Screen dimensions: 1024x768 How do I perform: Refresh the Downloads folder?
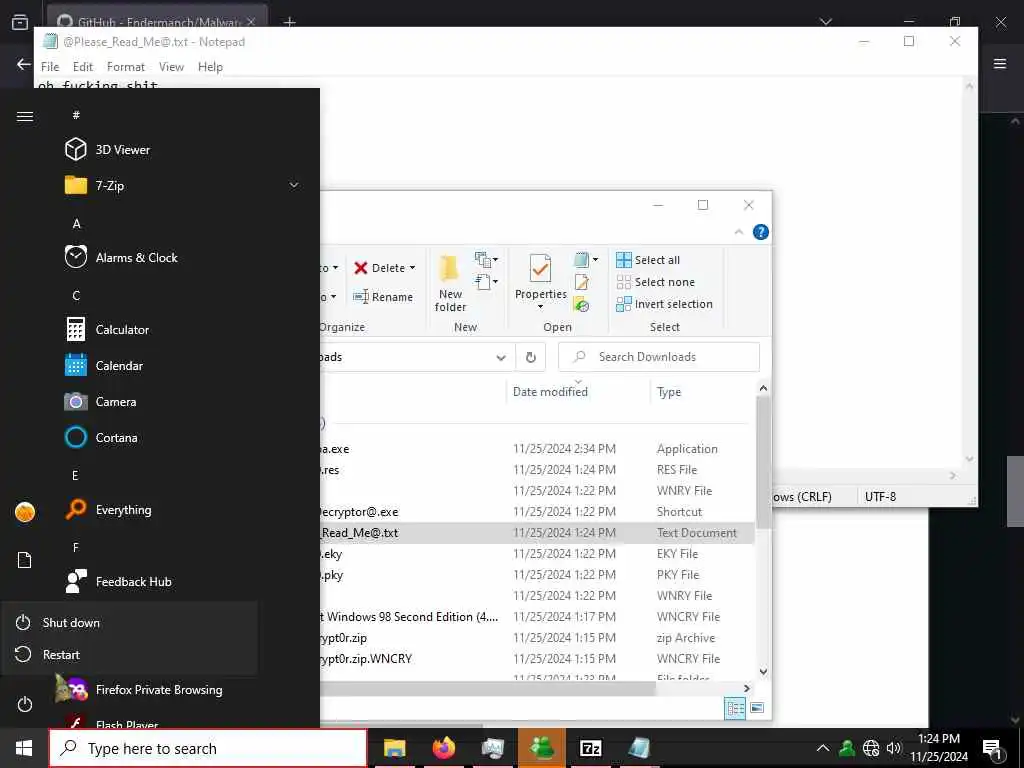[531, 357]
